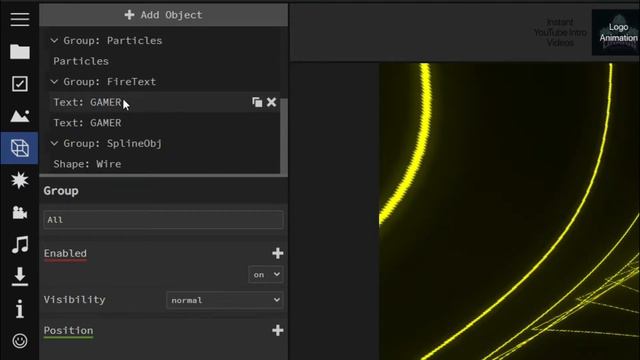Image resolution: width=640 pixels, height=360 pixels.
Task: Open the Visibility normal dropdown
Action: 225,300
